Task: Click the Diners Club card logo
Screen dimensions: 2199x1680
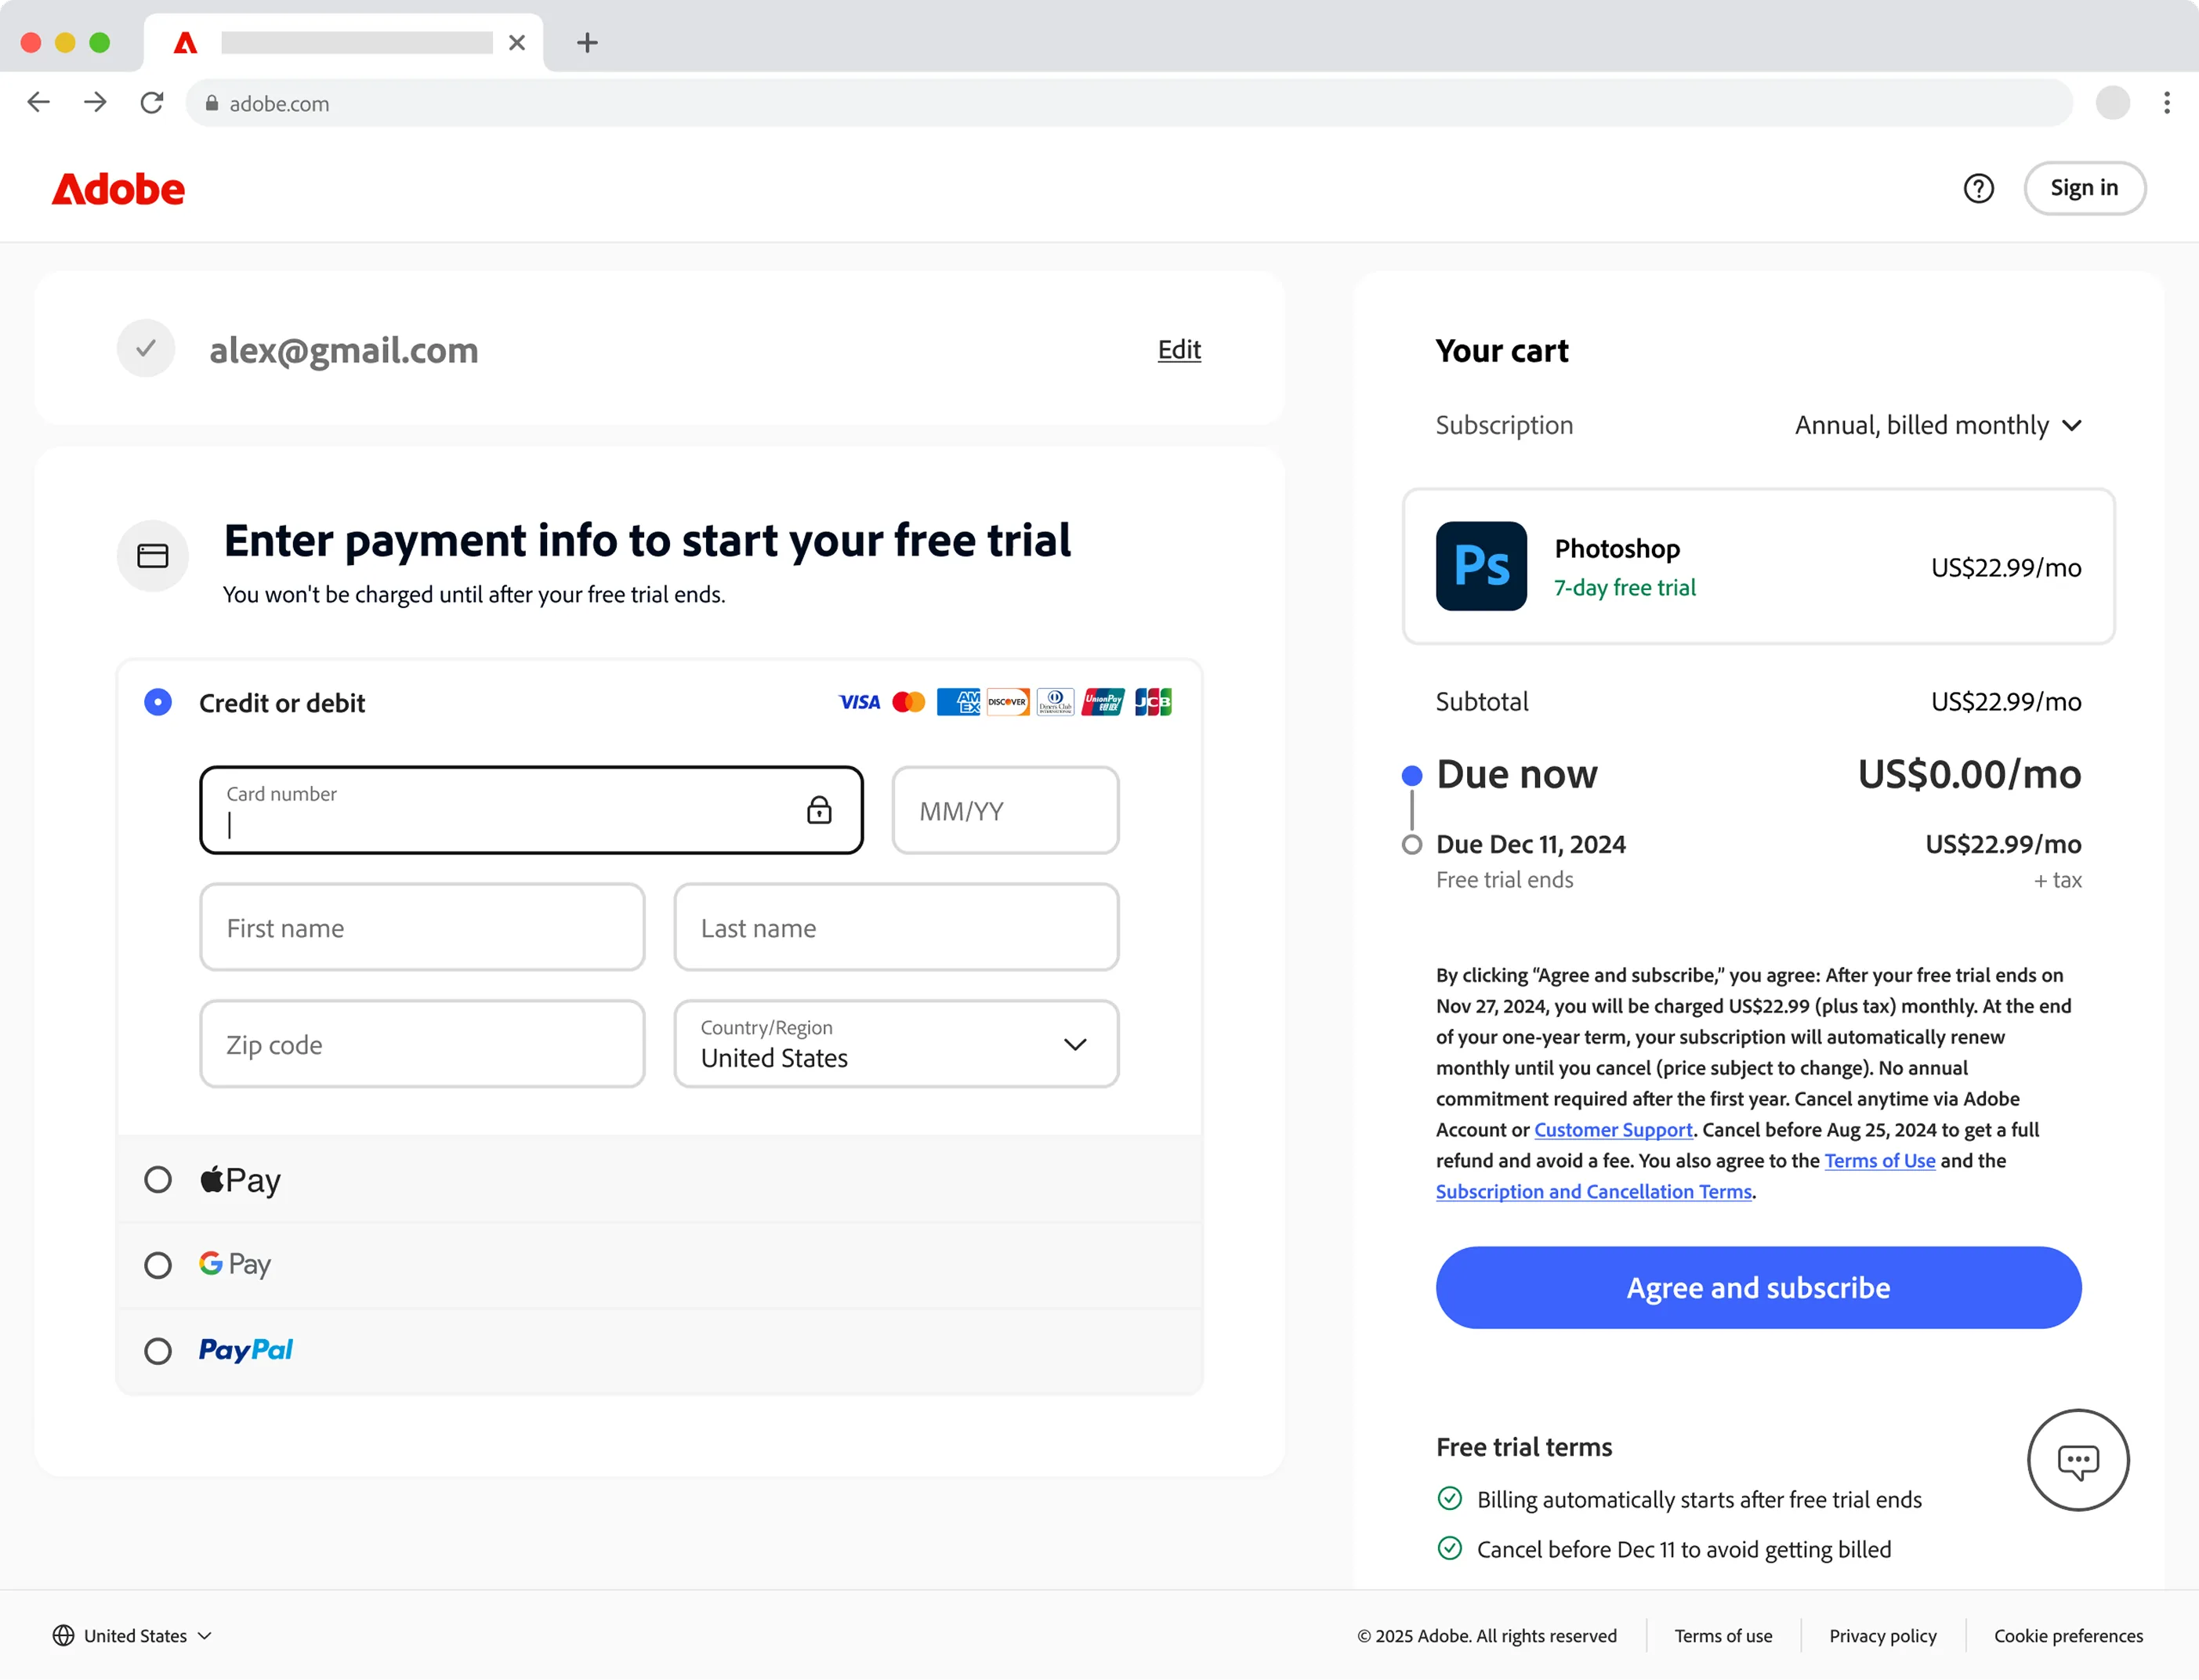Action: pyautogui.click(x=1055, y=702)
